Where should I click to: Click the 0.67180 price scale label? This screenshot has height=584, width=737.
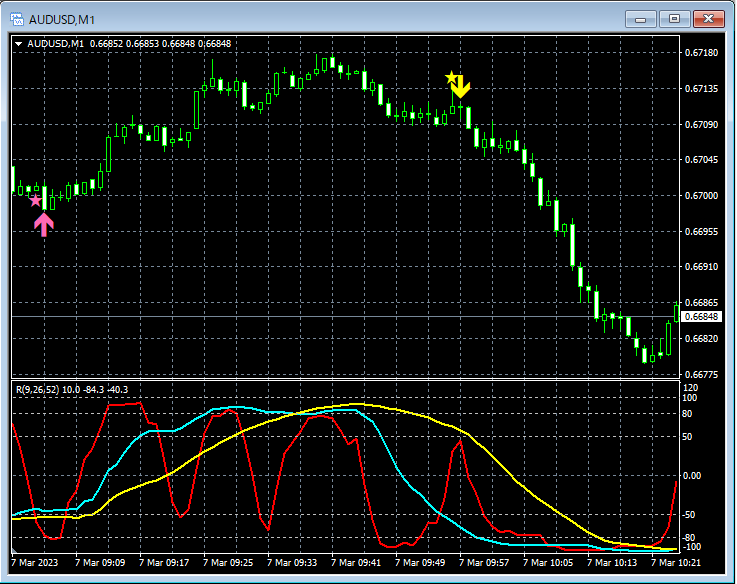[x=702, y=53]
